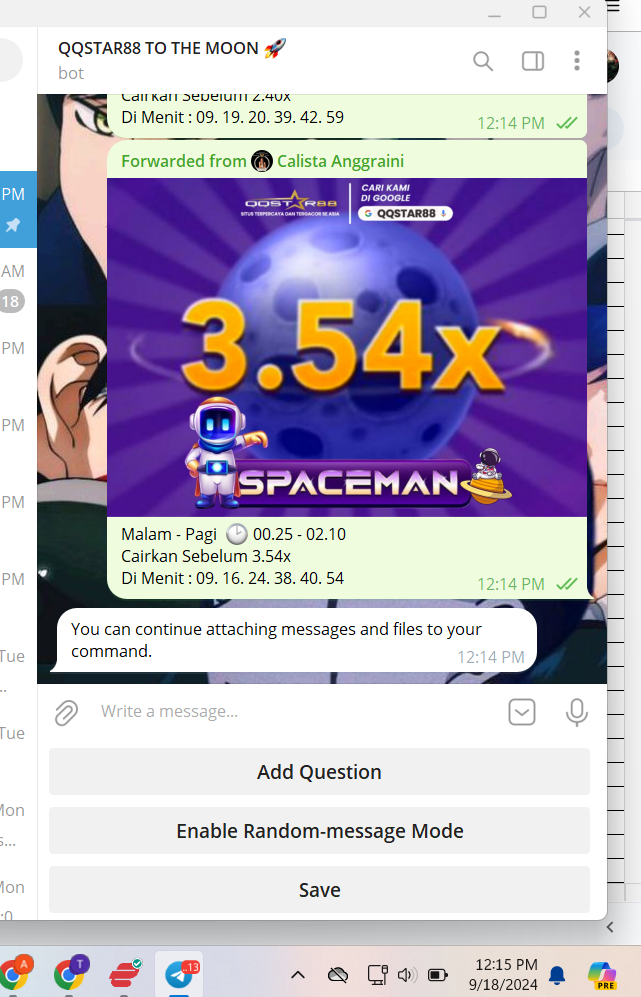
Task: Open the volume speaker tray icon
Action: tap(407, 974)
